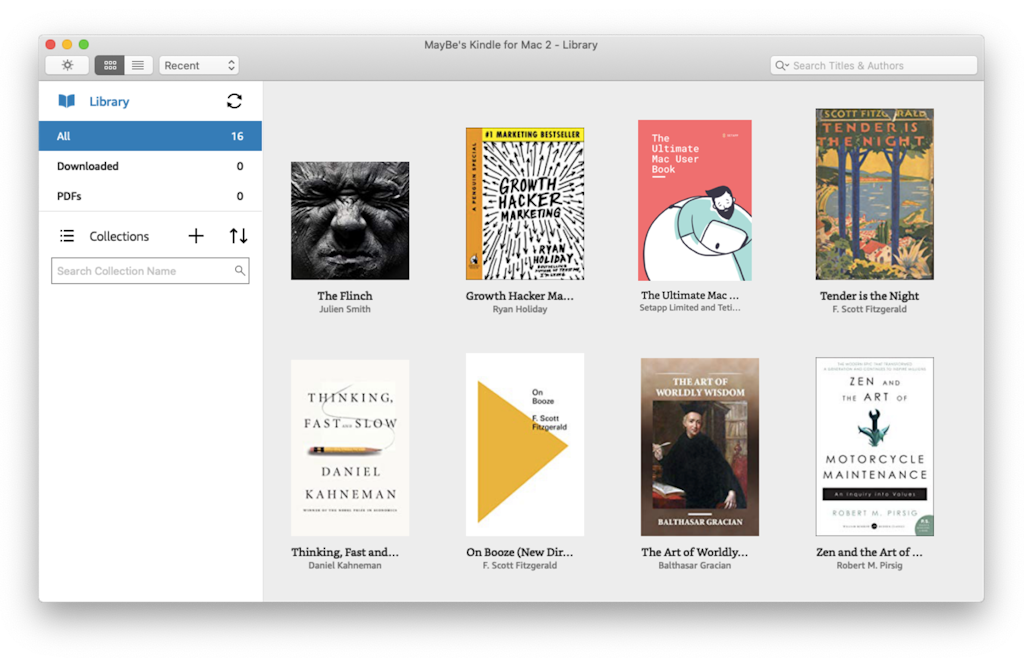Open the Recent sort dropdown

pos(199,65)
